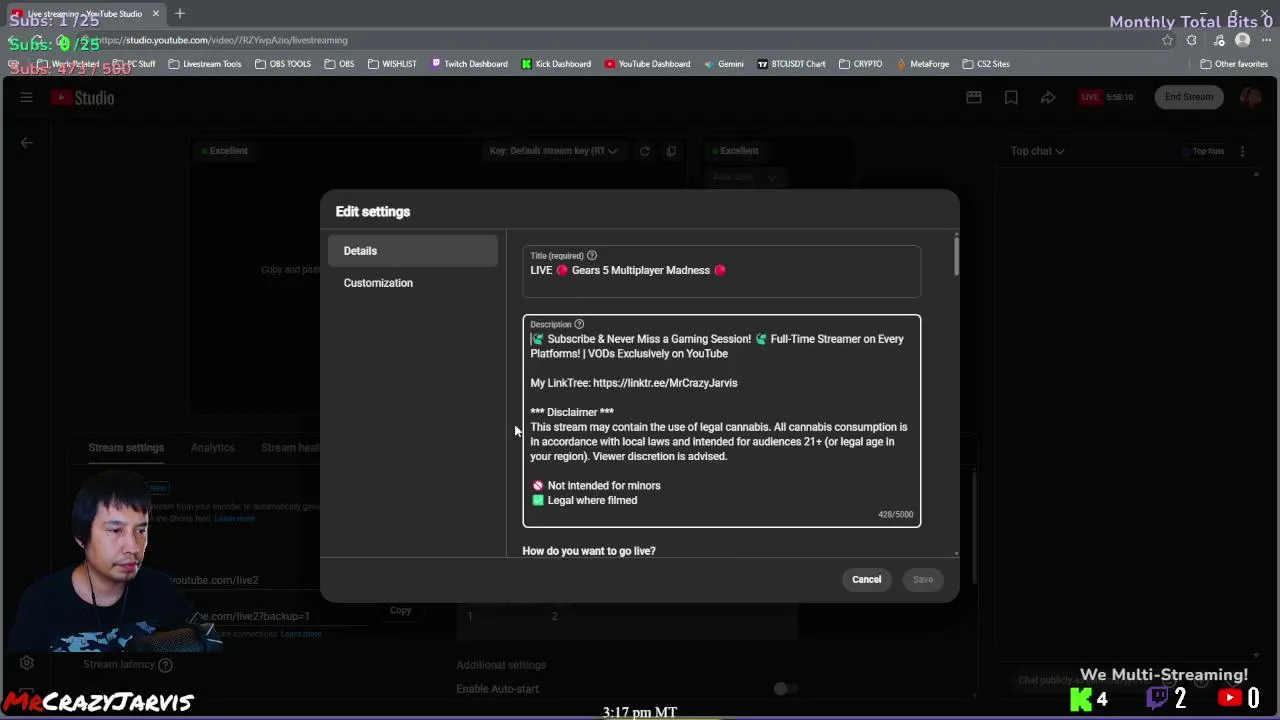Open Learn more link about connections
Viewport: 1280px width, 720px height.
tap(301, 634)
